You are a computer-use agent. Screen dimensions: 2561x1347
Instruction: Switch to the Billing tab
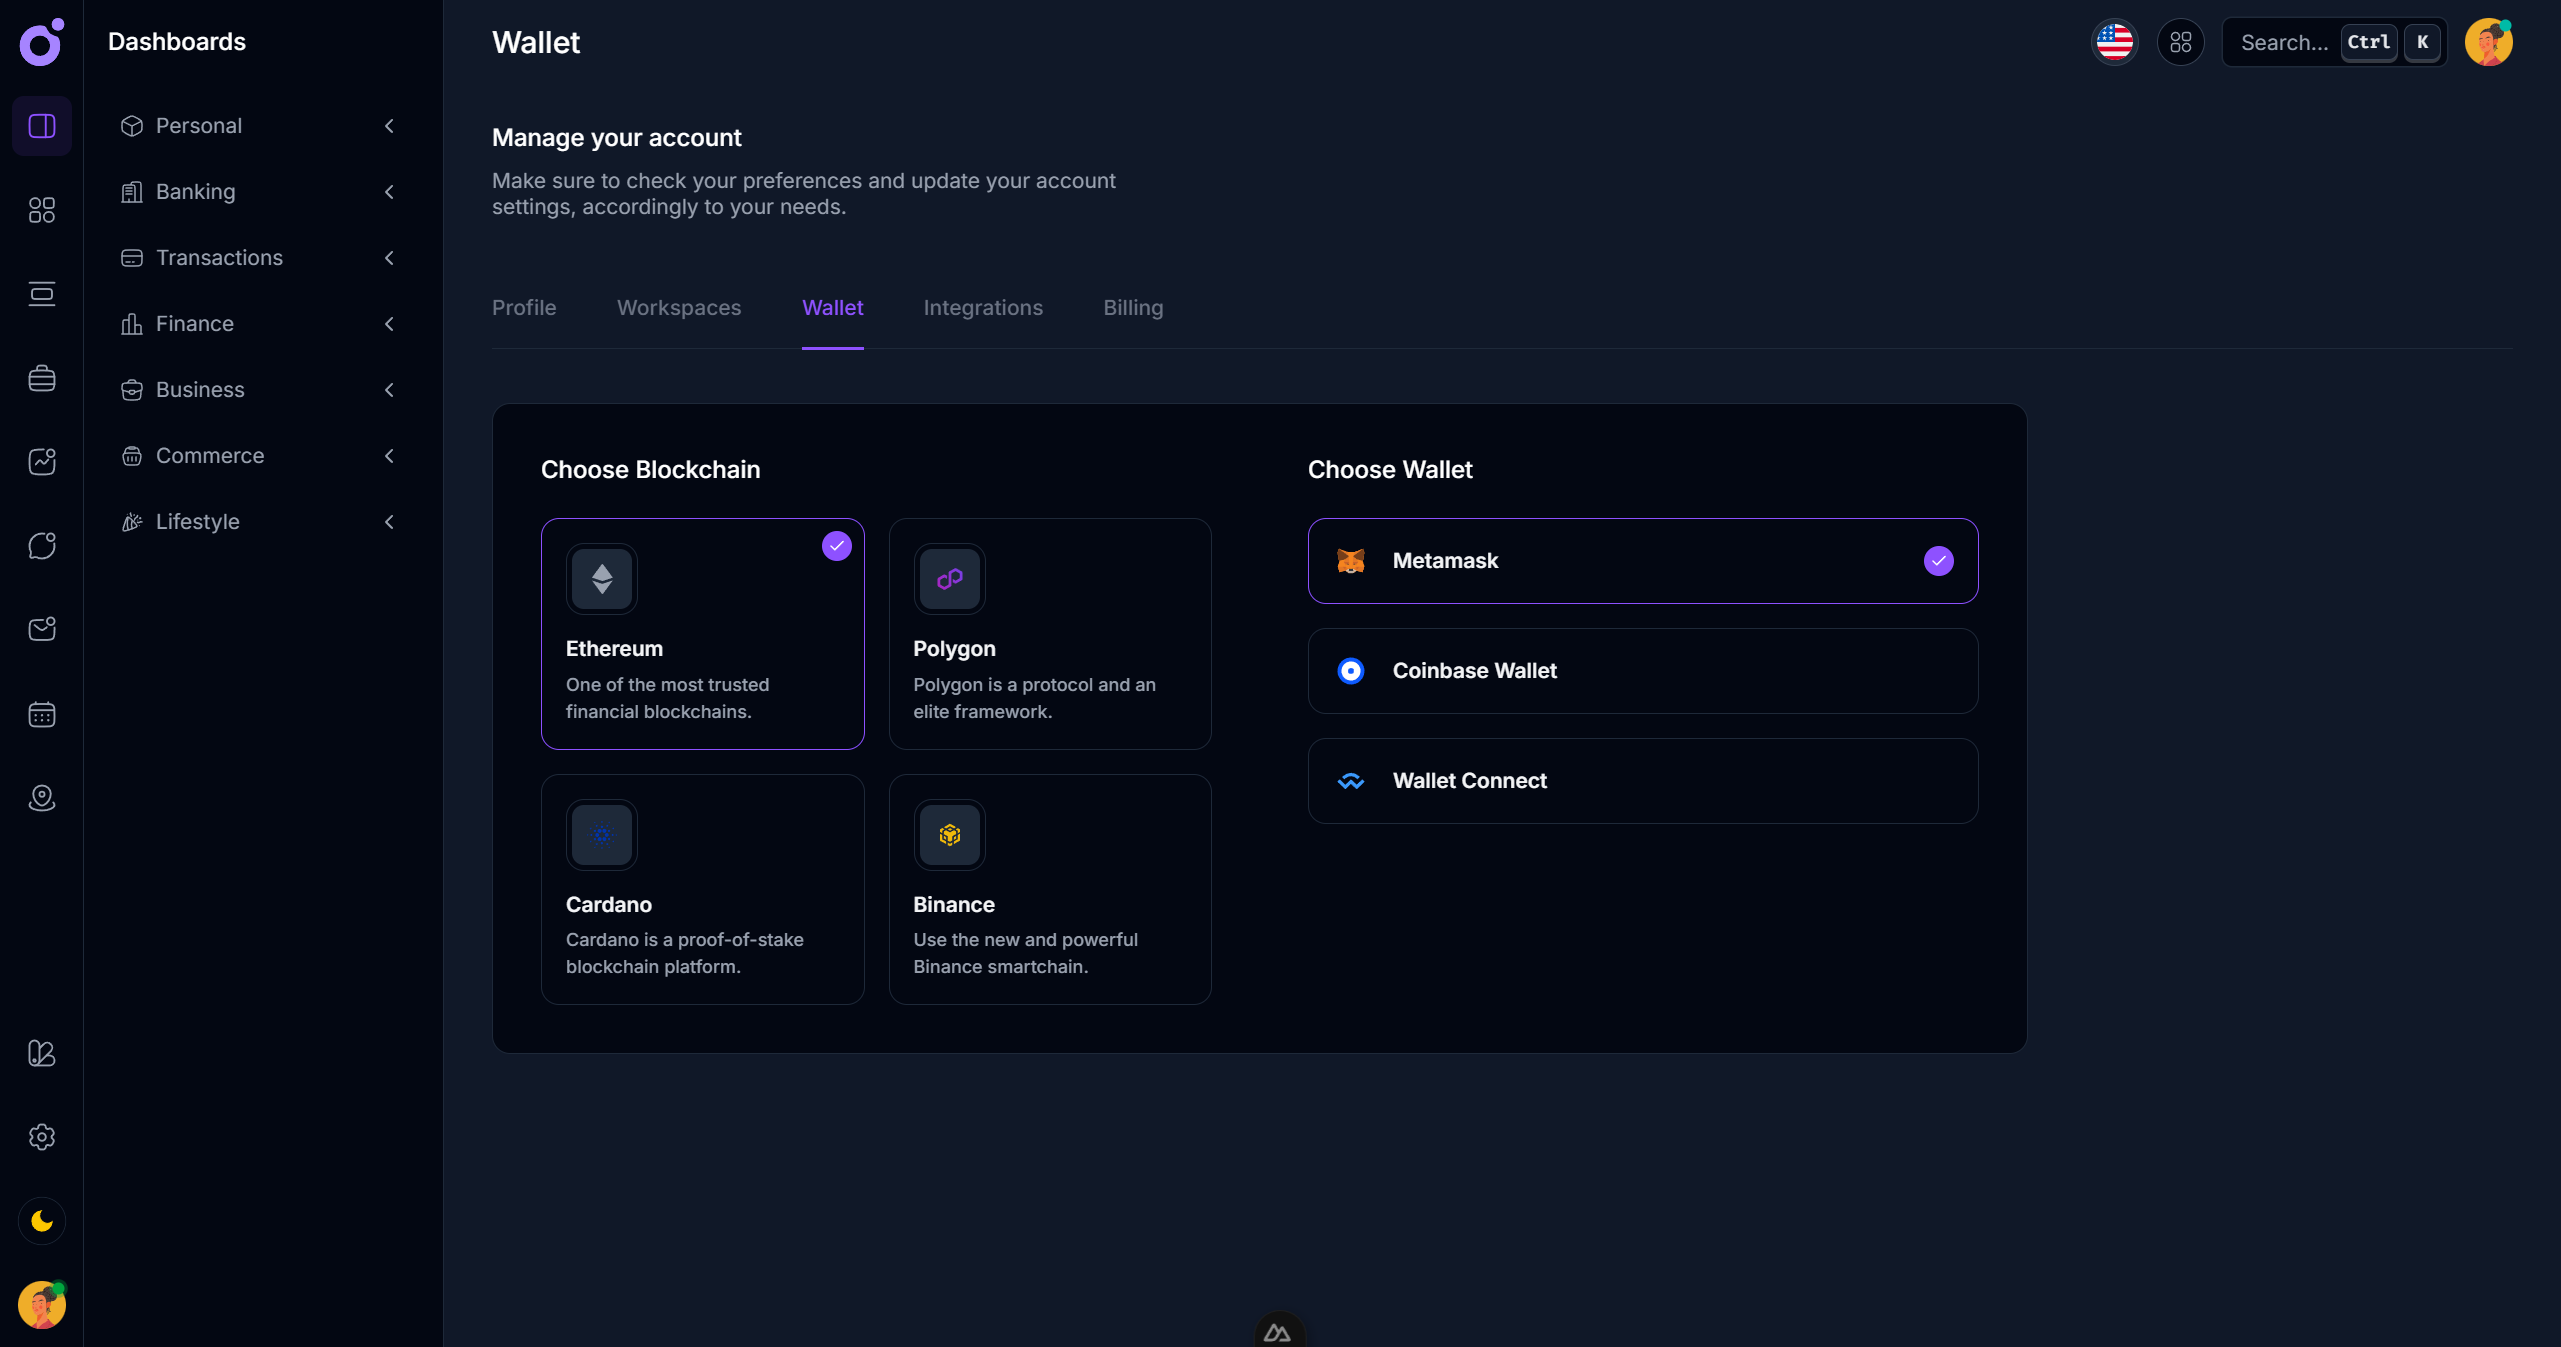[1132, 308]
